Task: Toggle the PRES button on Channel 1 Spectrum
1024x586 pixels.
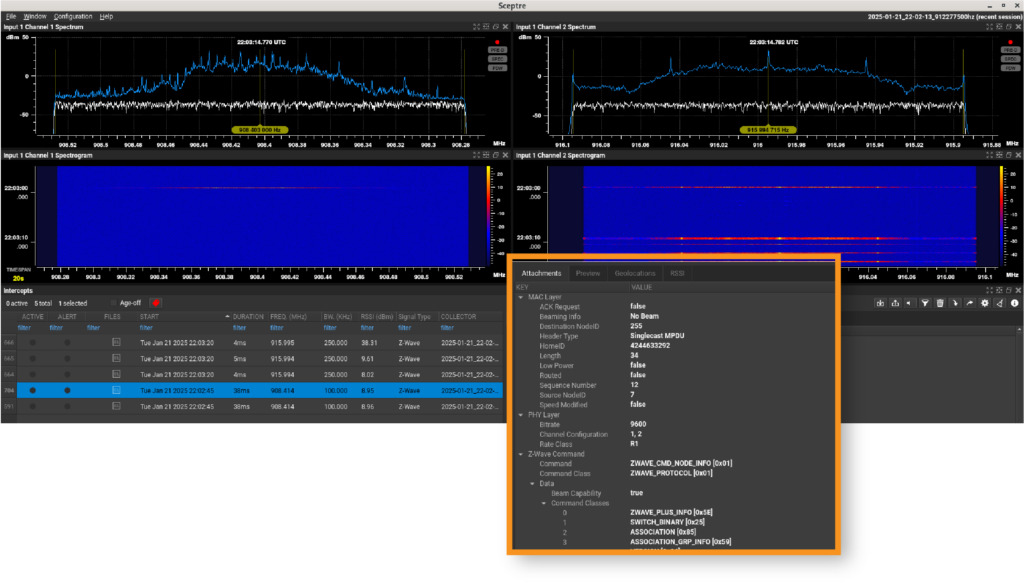Action: pyautogui.click(x=496, y=49)
